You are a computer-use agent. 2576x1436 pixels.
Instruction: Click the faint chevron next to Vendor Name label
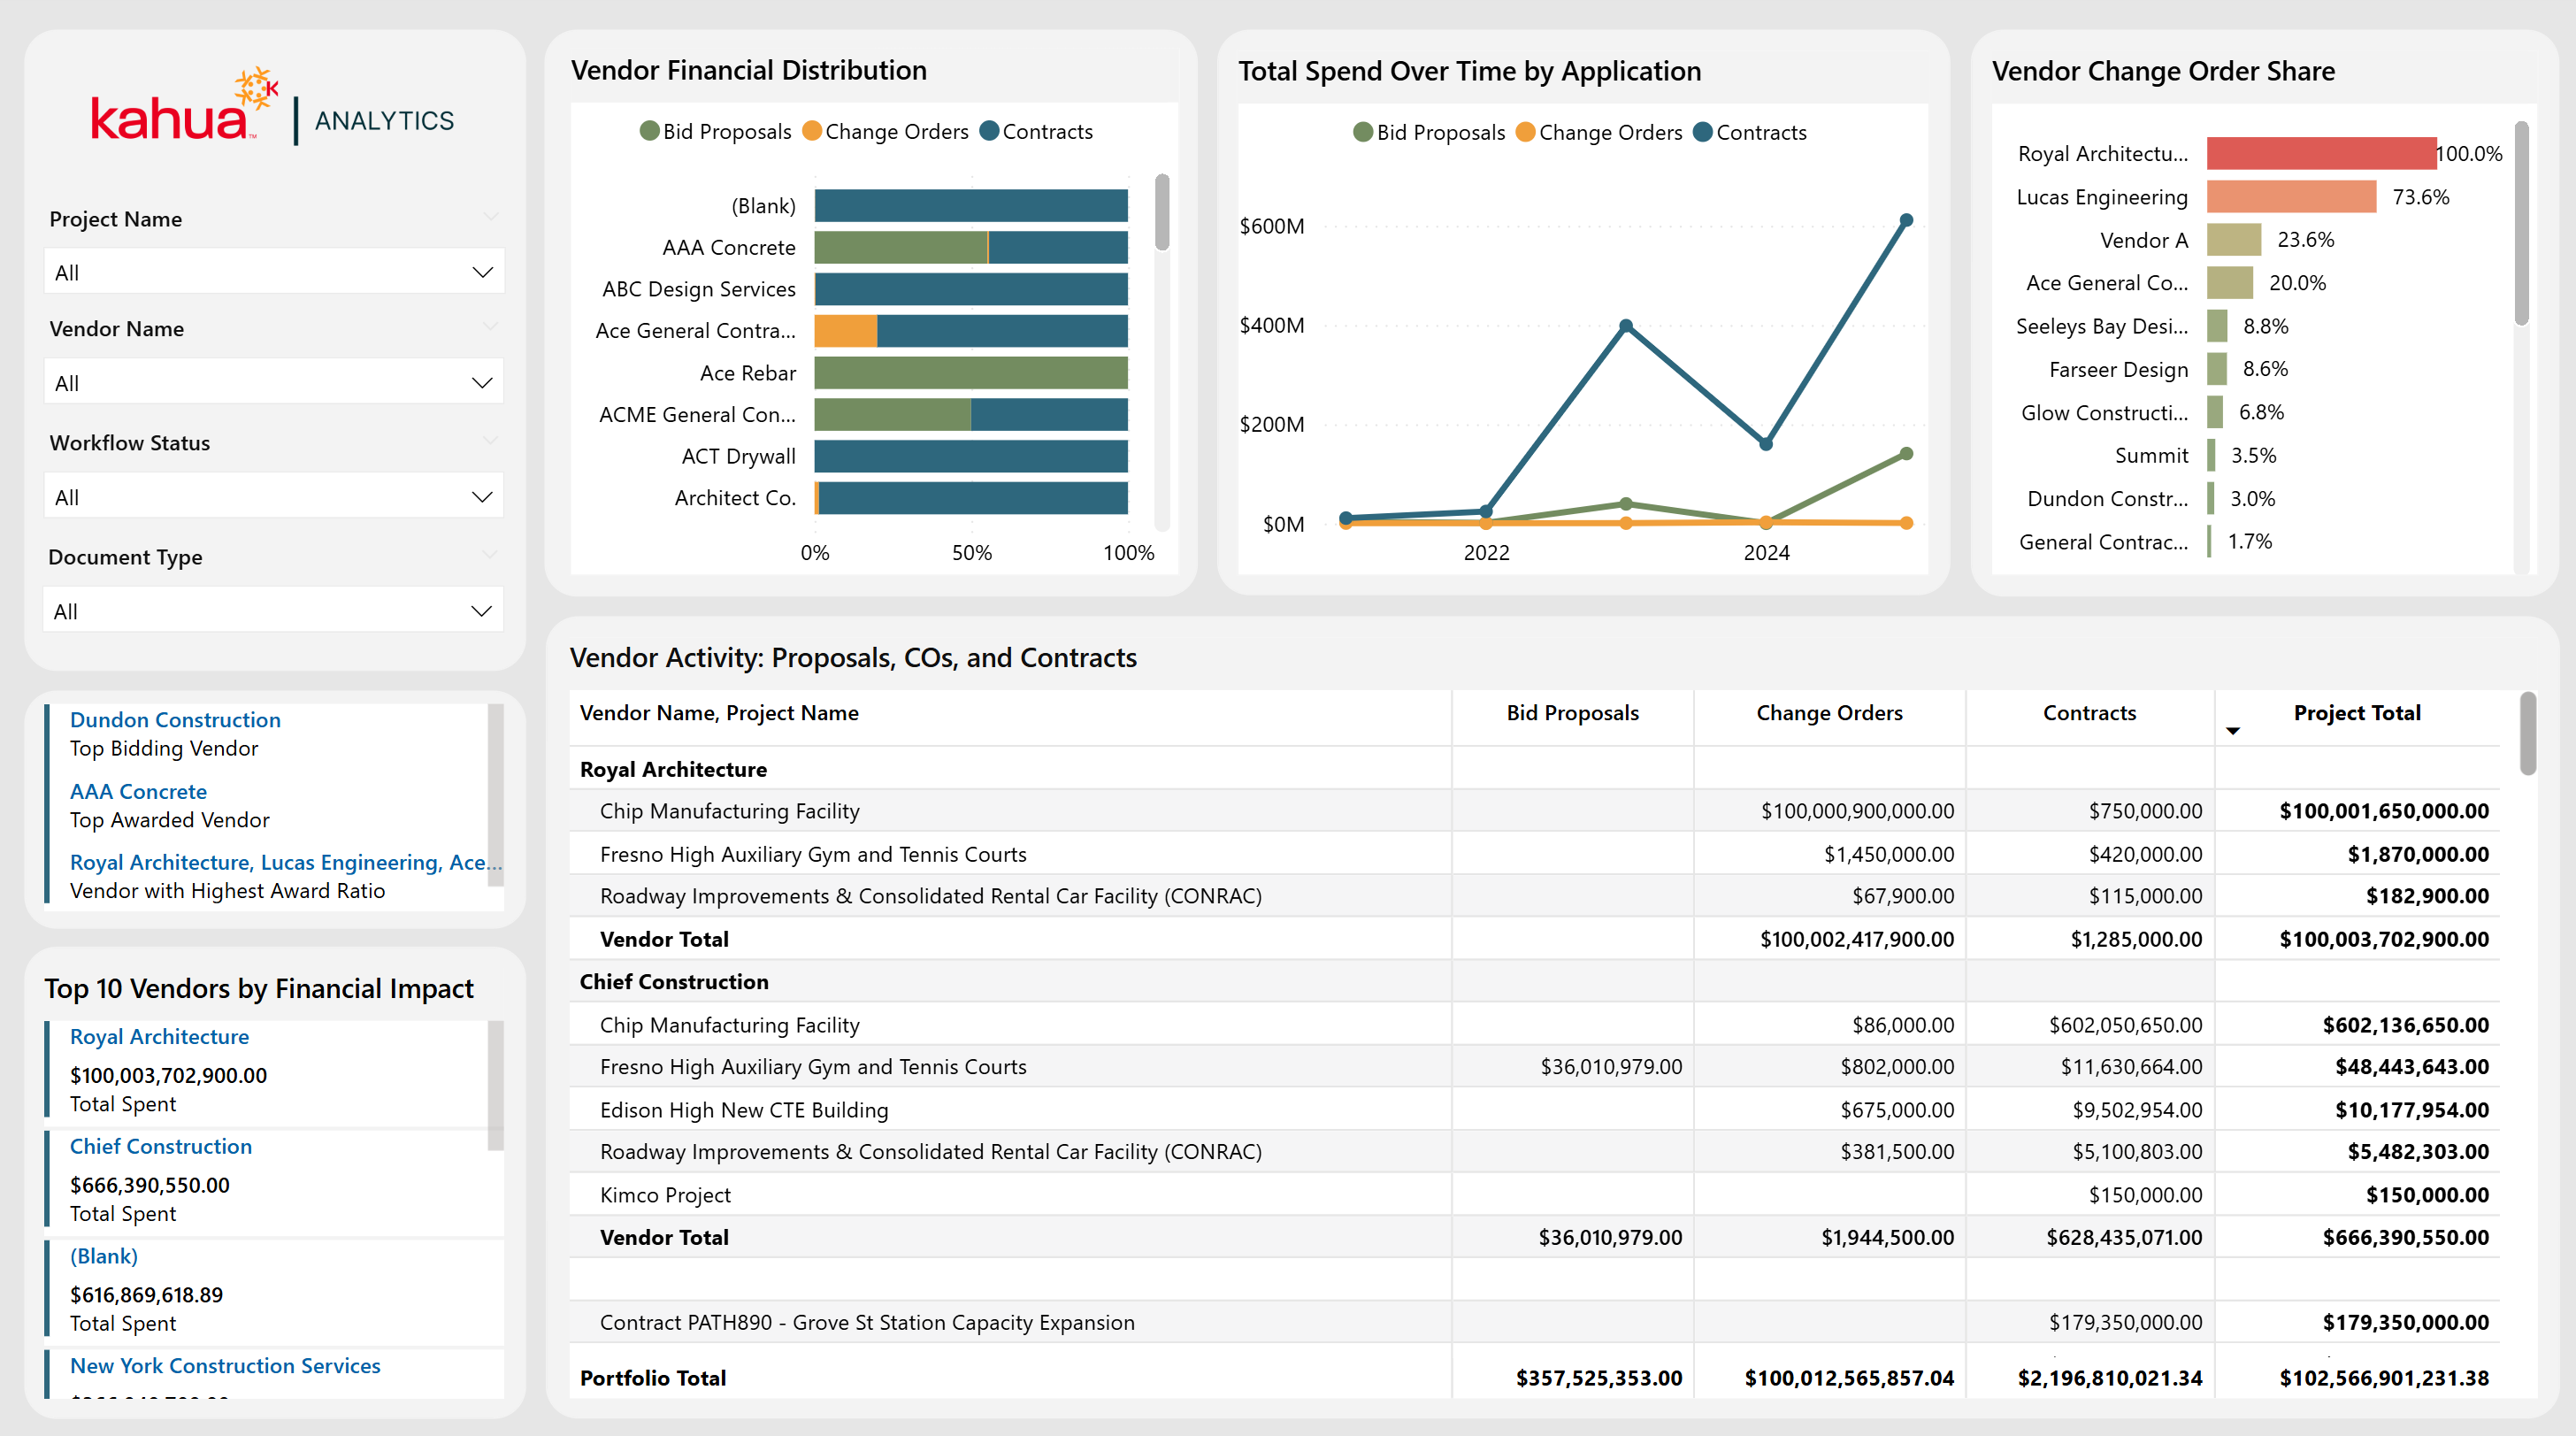pyautogui.click(x=489, y=327)
